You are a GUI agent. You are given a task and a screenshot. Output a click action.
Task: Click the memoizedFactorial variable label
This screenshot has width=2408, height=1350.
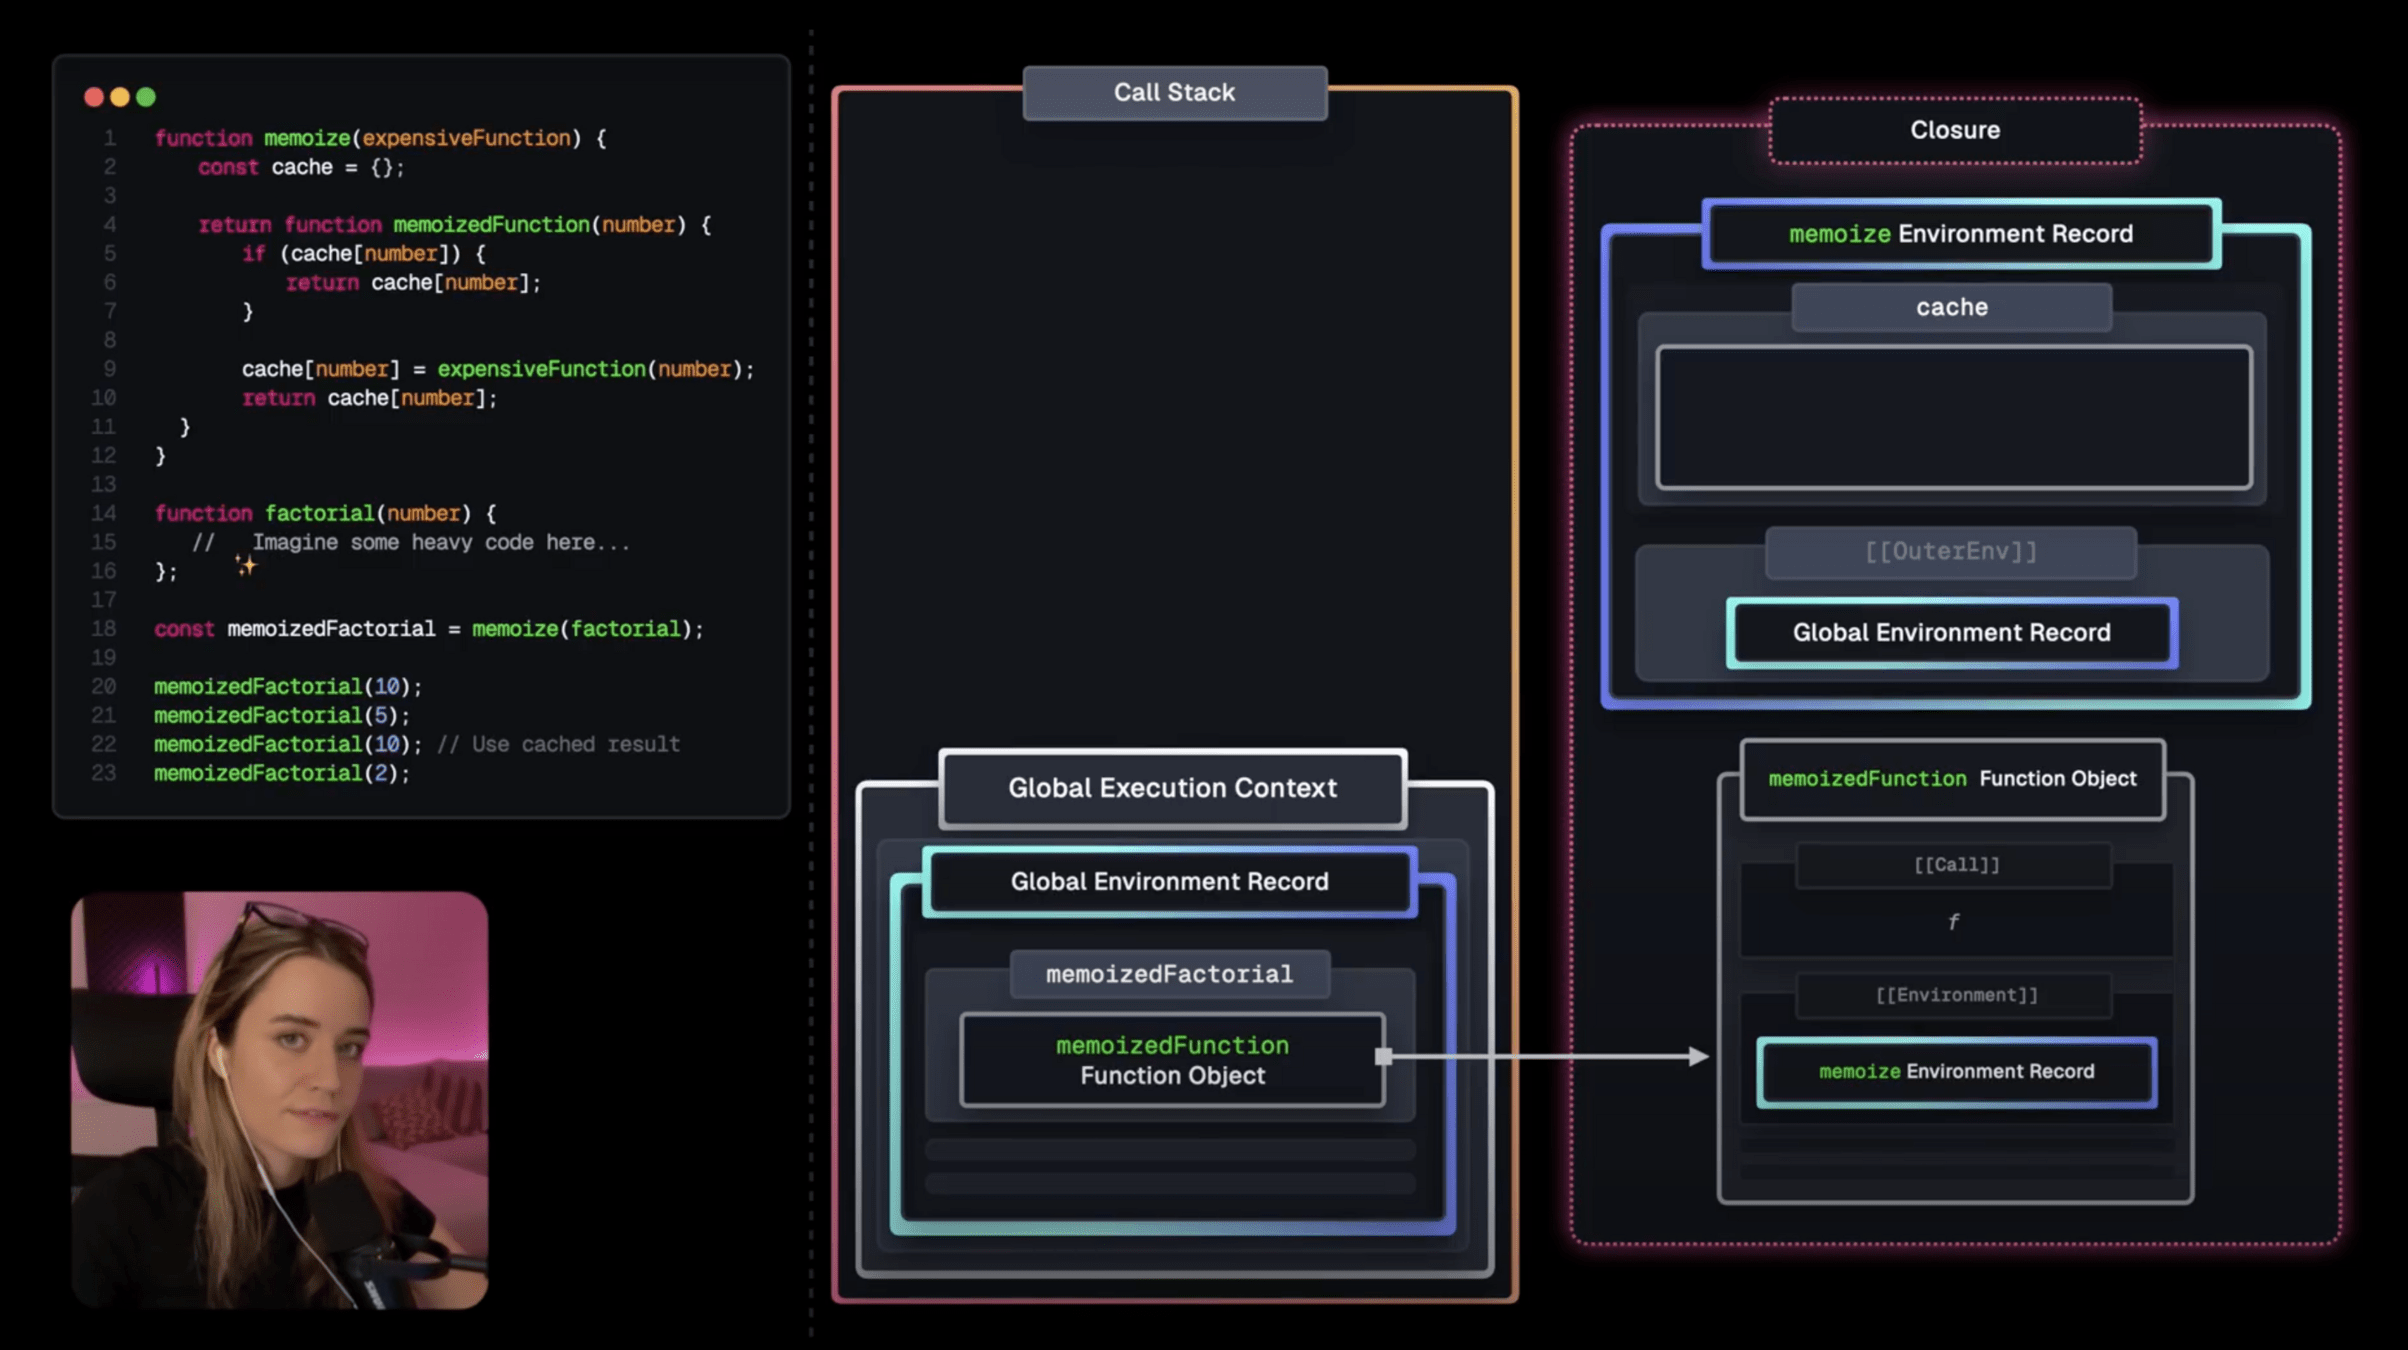click(x=1169, y=974)
